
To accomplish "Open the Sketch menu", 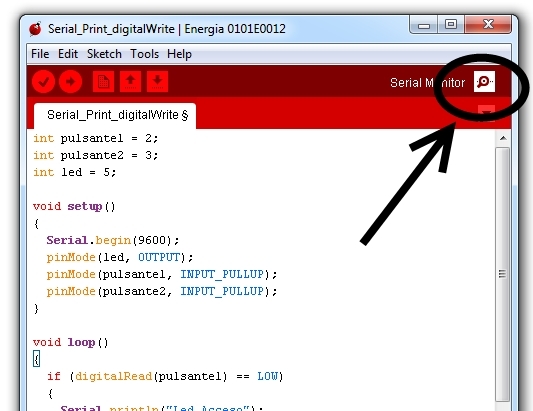I will (x=104, y=54).
